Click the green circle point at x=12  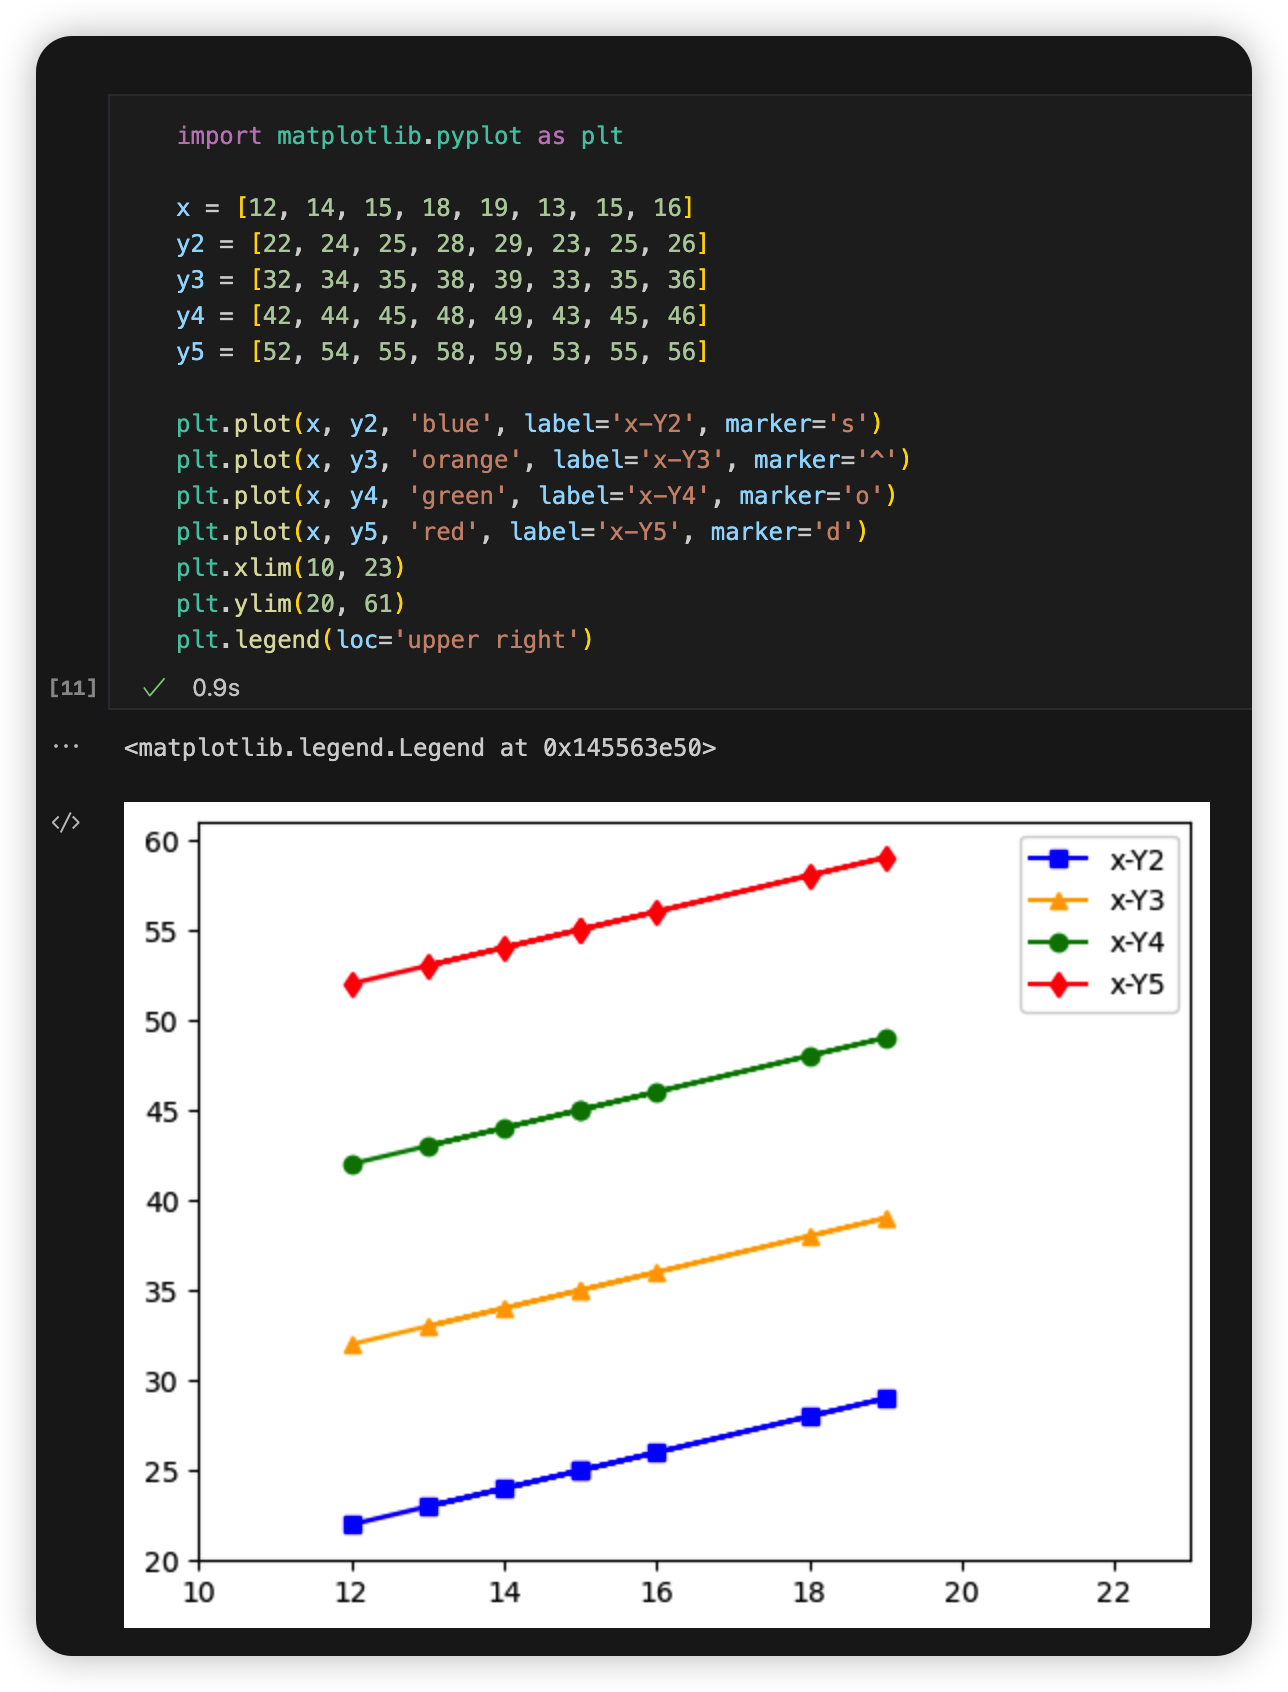pyautogui.click(x=353, y=1165)
